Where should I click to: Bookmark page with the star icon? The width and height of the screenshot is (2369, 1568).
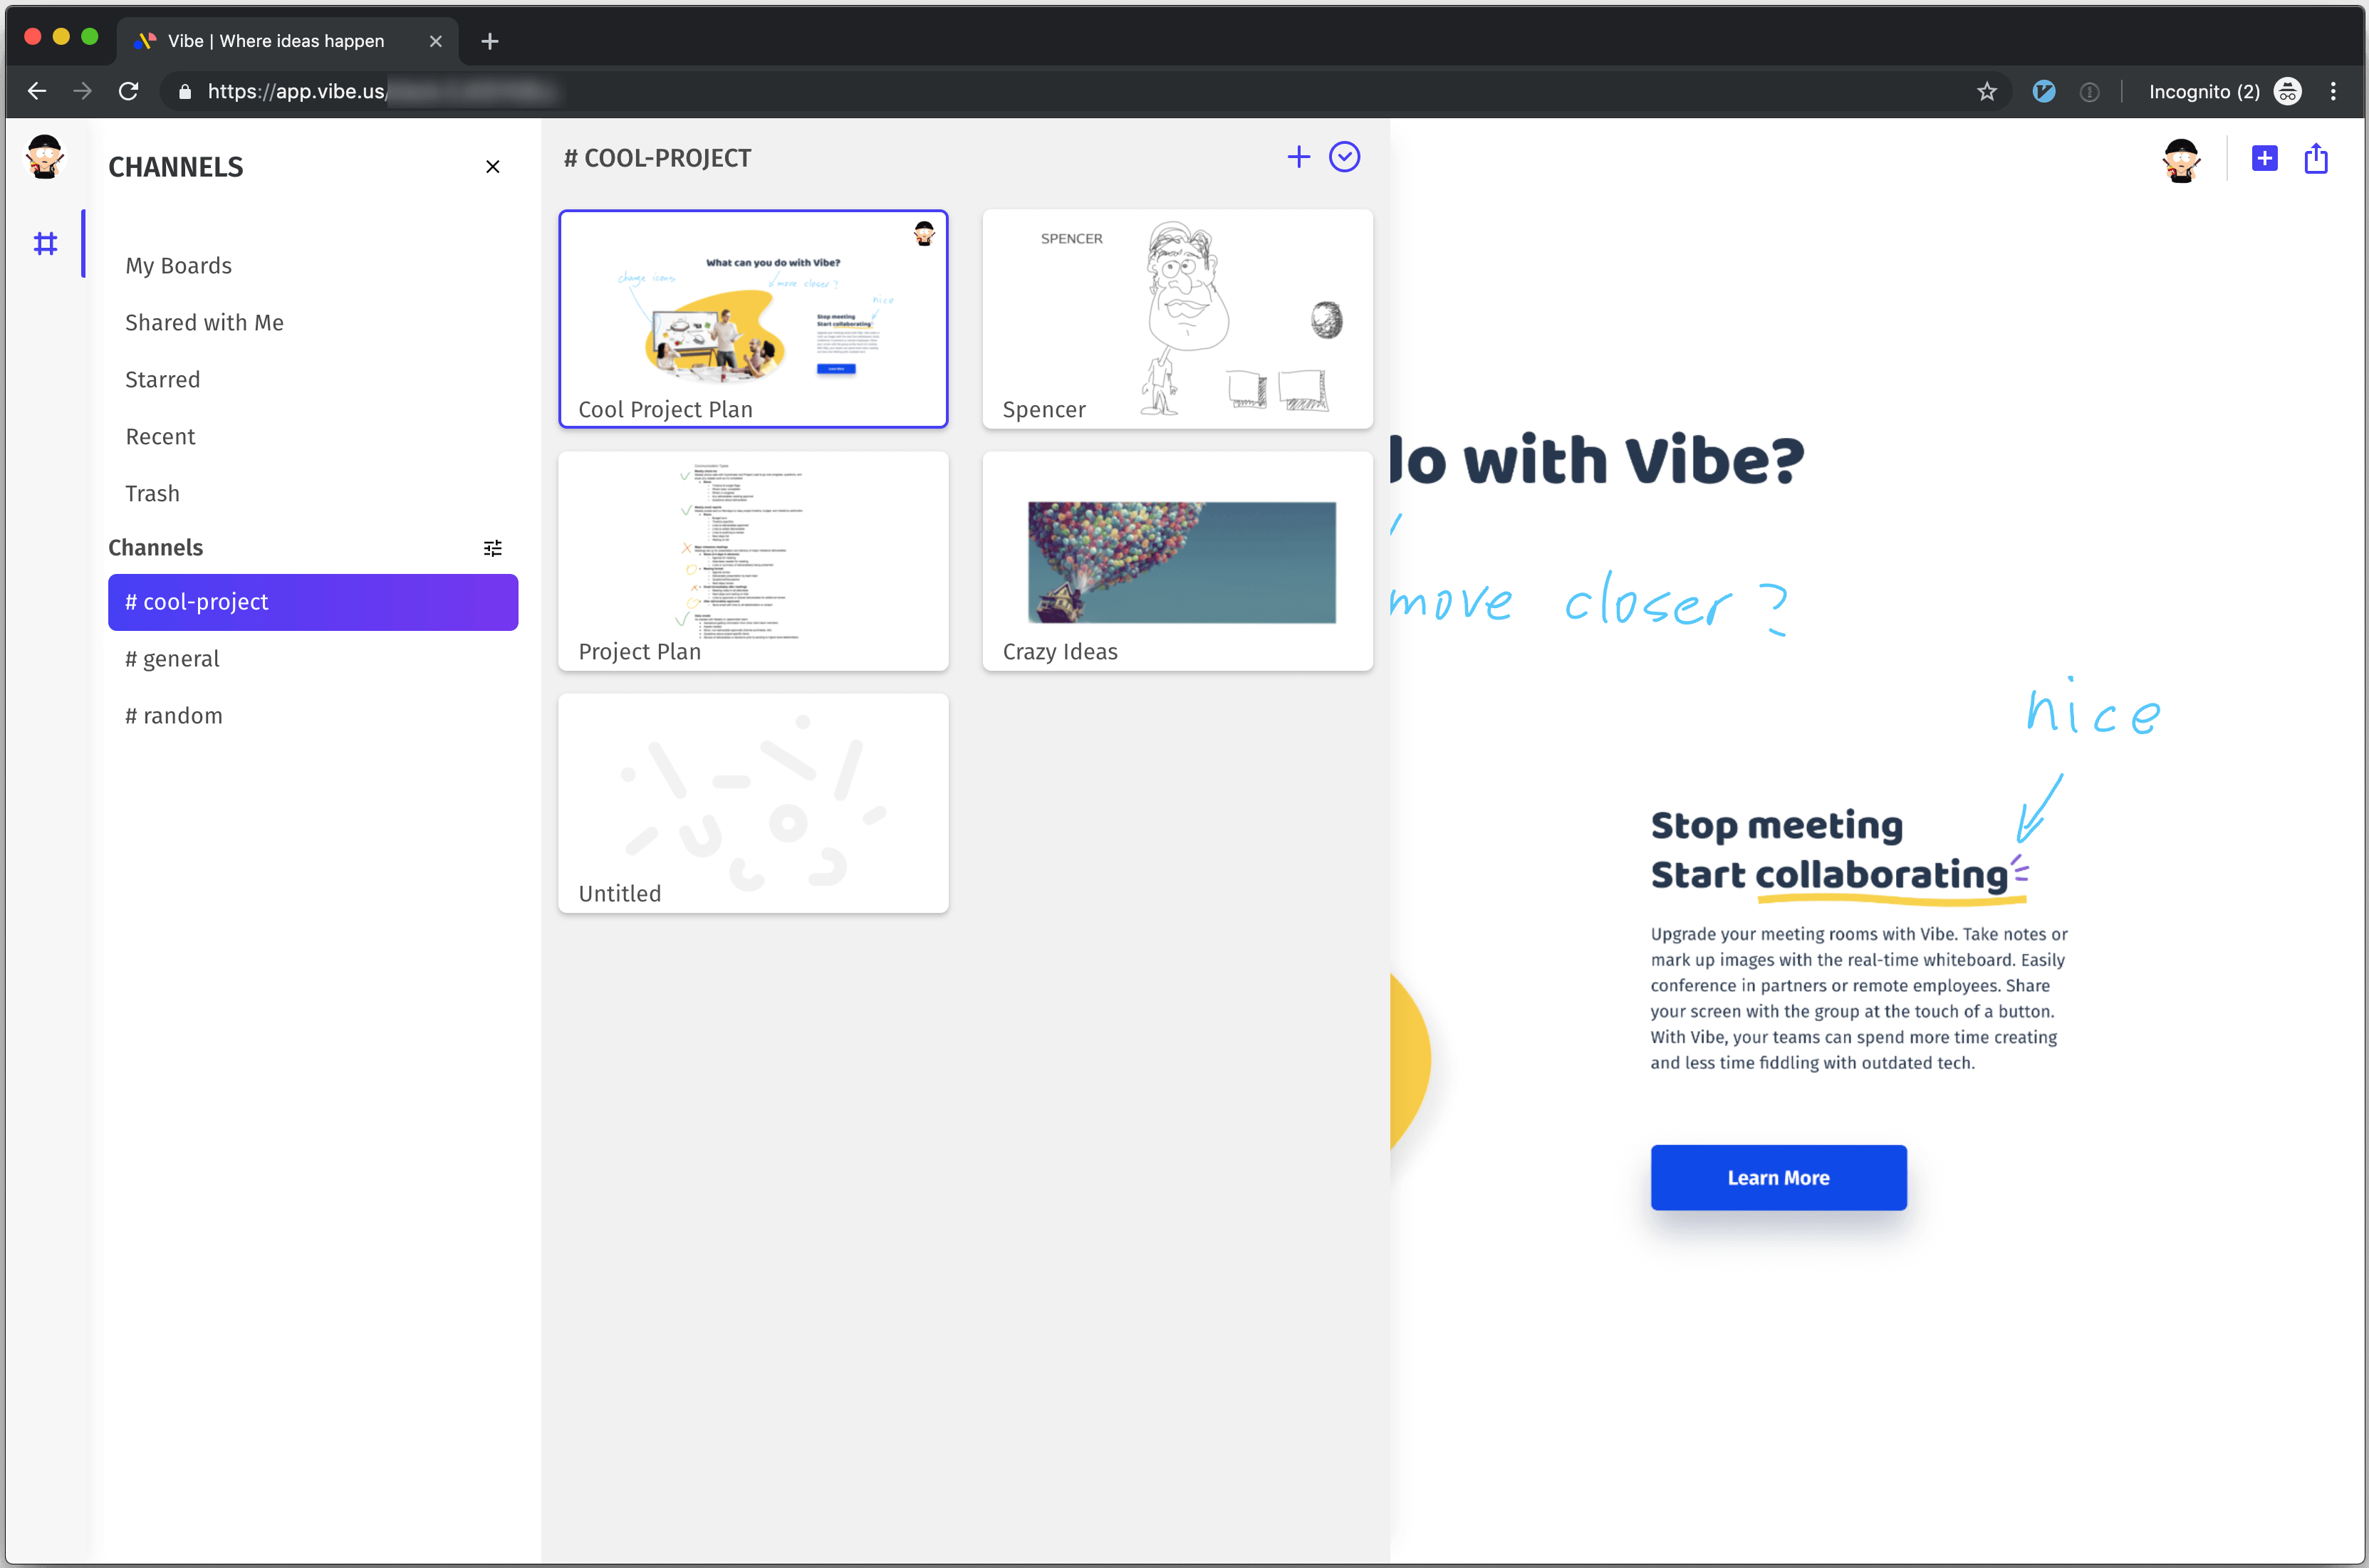(x=1986, y=92)
